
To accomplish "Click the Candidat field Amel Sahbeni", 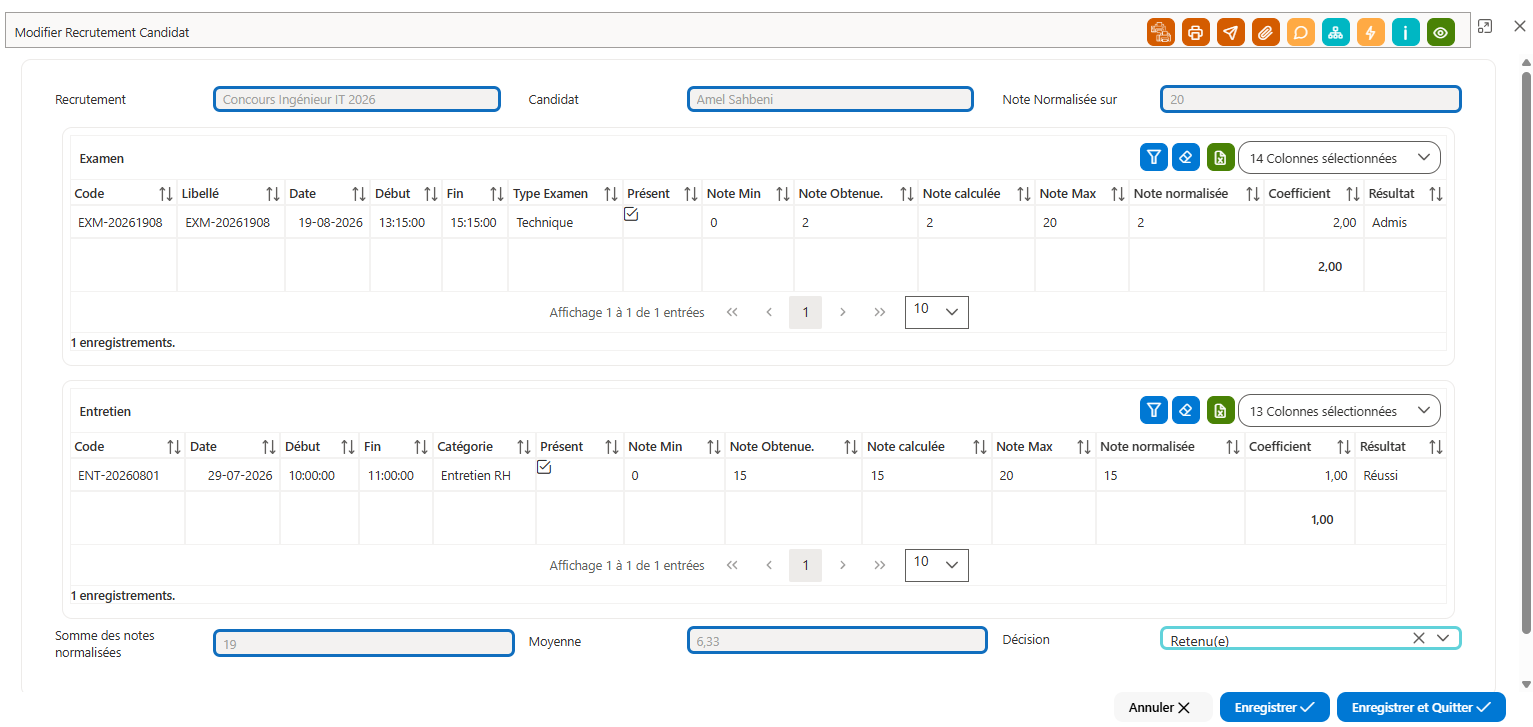I will tap(830, 99).
